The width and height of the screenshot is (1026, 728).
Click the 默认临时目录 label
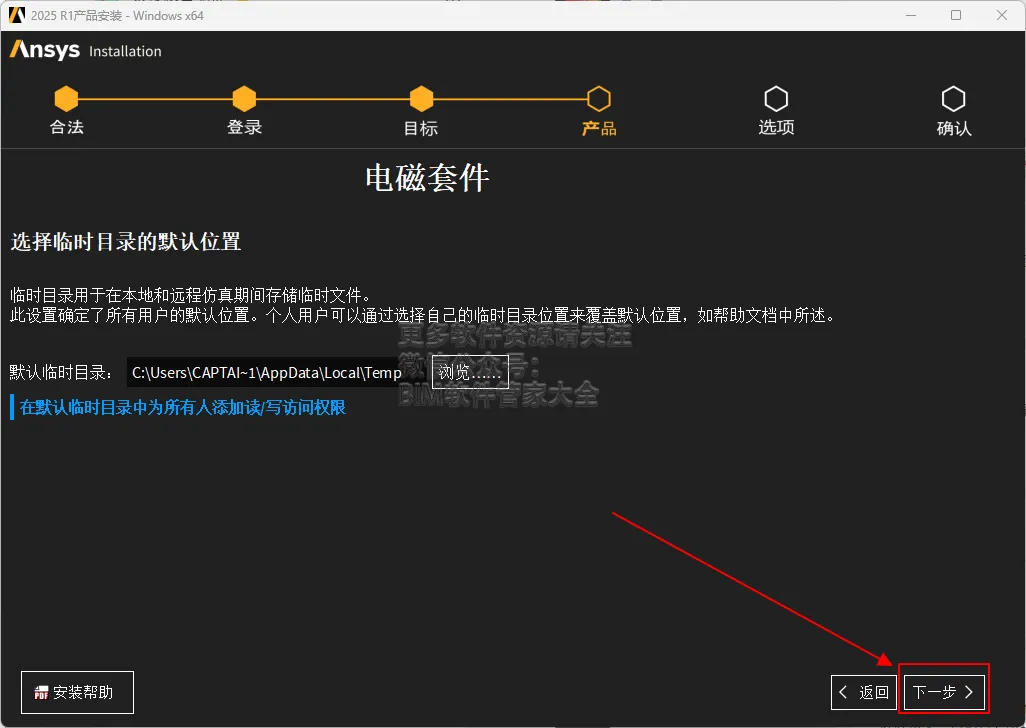61,372
